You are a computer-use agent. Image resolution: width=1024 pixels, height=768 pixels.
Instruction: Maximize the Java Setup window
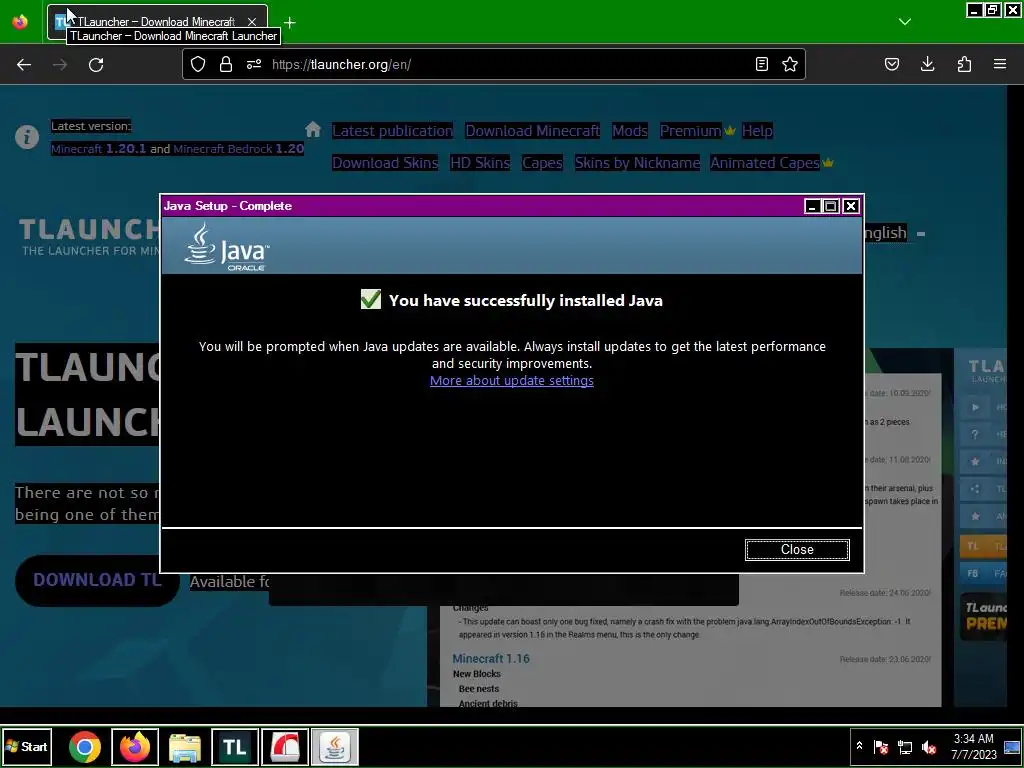831,206
